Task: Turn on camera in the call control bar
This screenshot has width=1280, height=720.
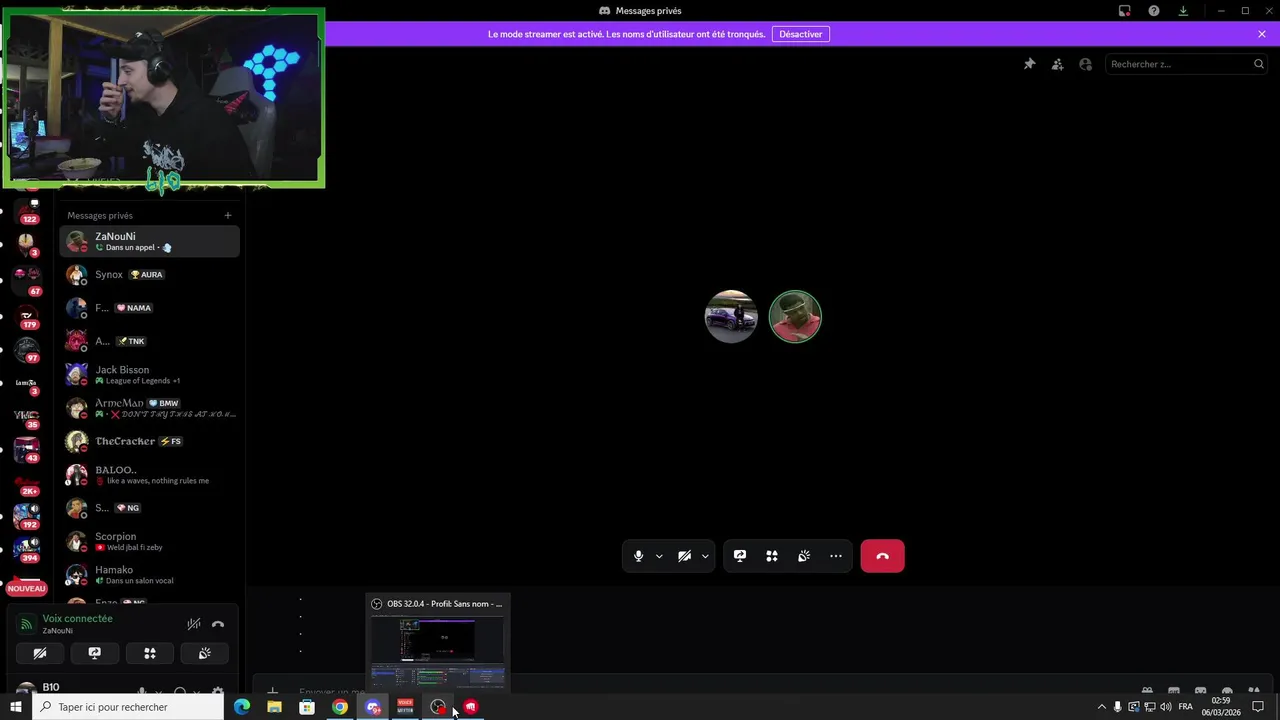Action: 684,556
